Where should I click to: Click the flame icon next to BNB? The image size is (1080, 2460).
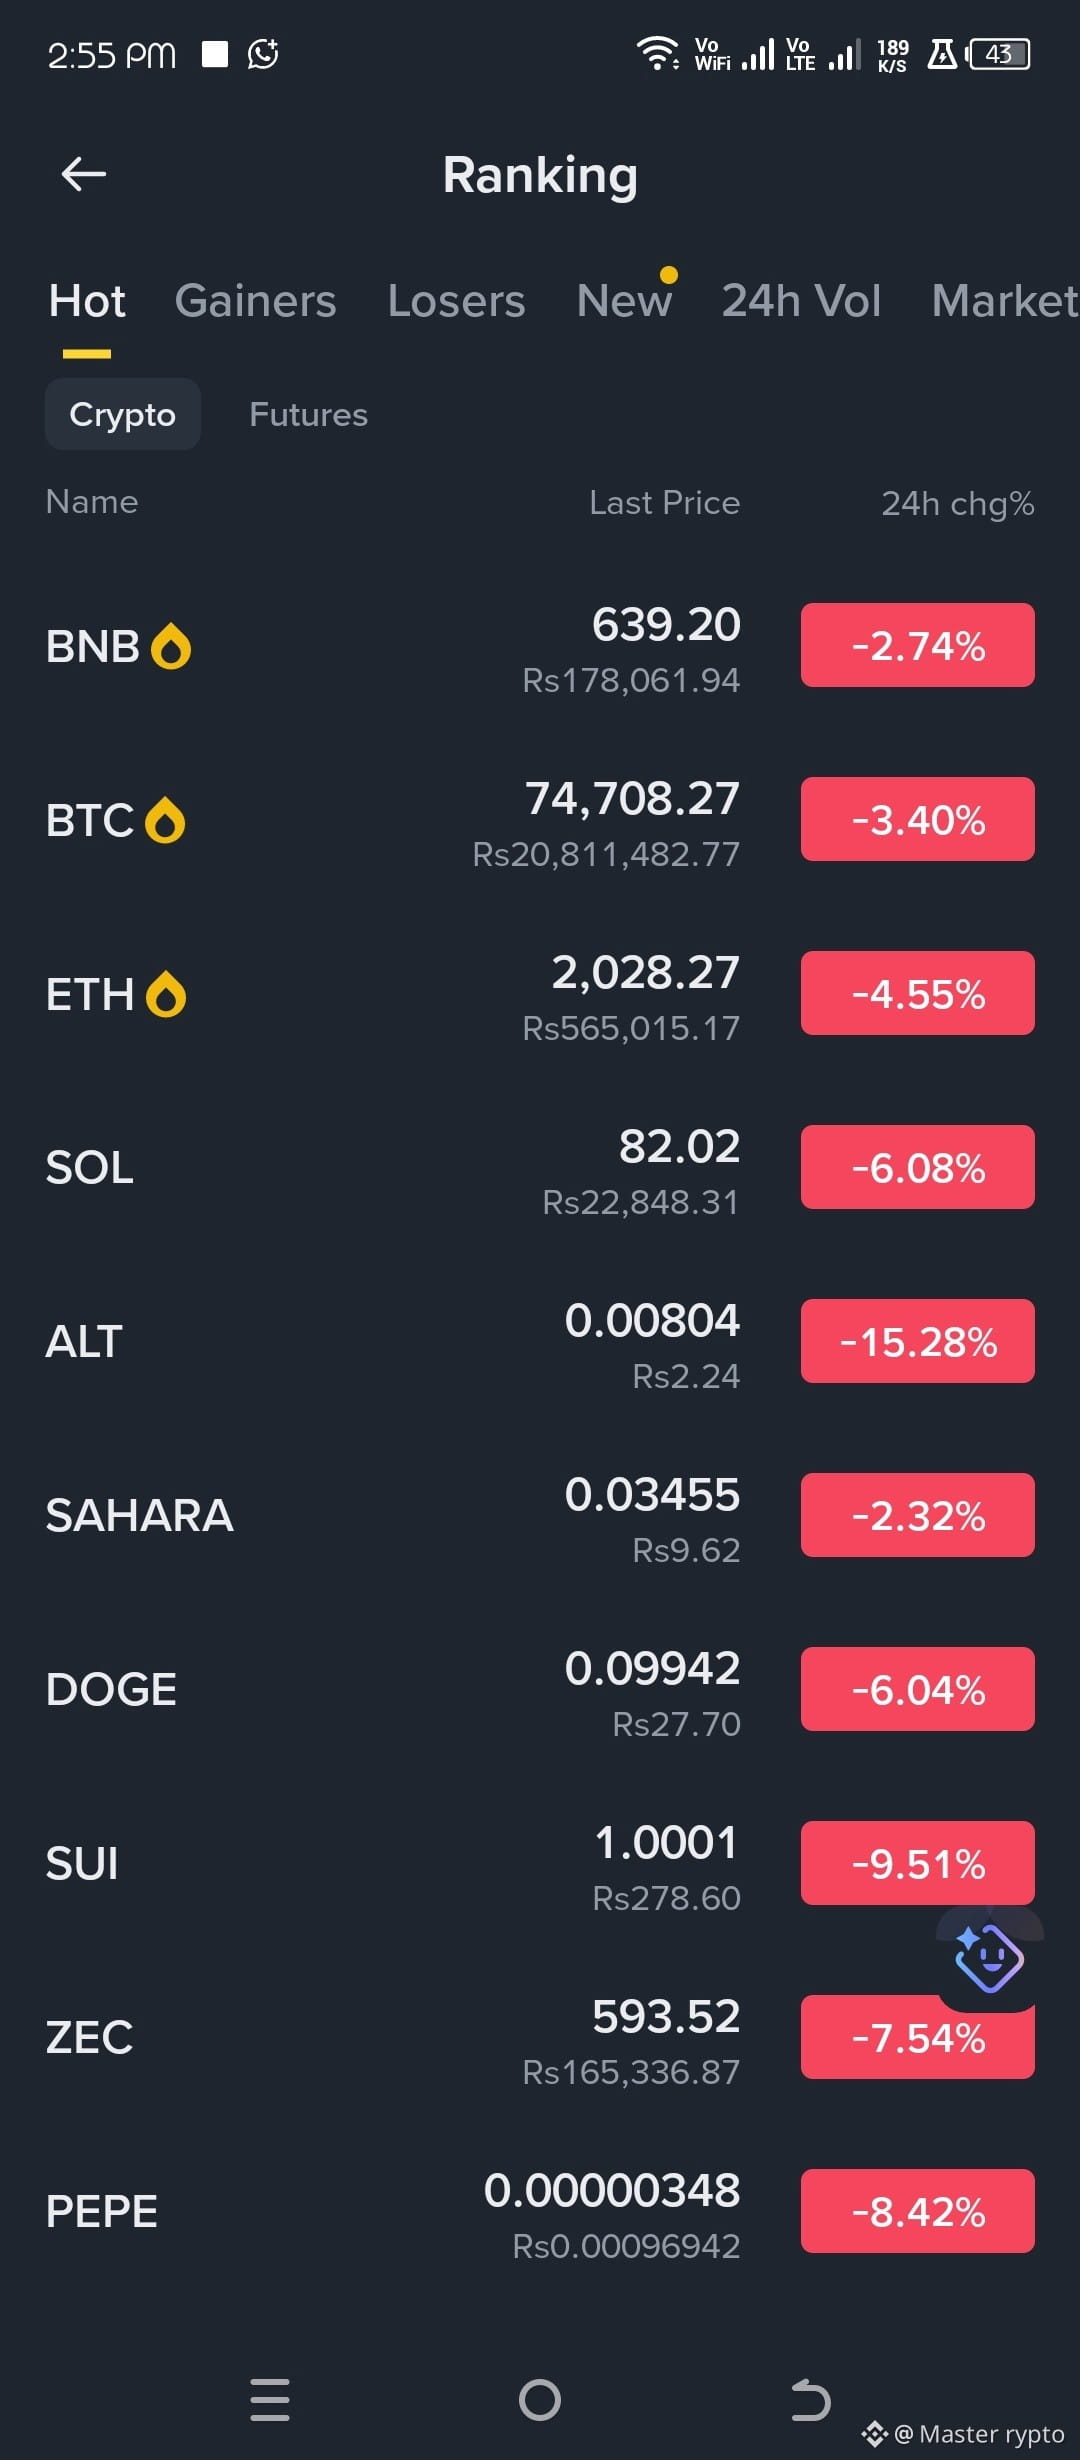(x=171, y=646)
